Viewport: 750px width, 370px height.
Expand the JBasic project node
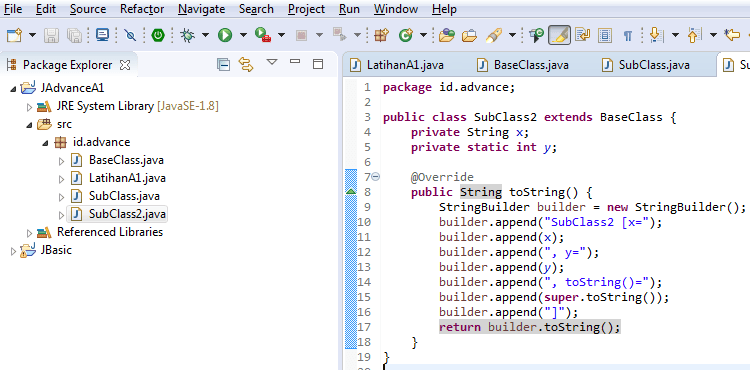[x=13, y=250]
